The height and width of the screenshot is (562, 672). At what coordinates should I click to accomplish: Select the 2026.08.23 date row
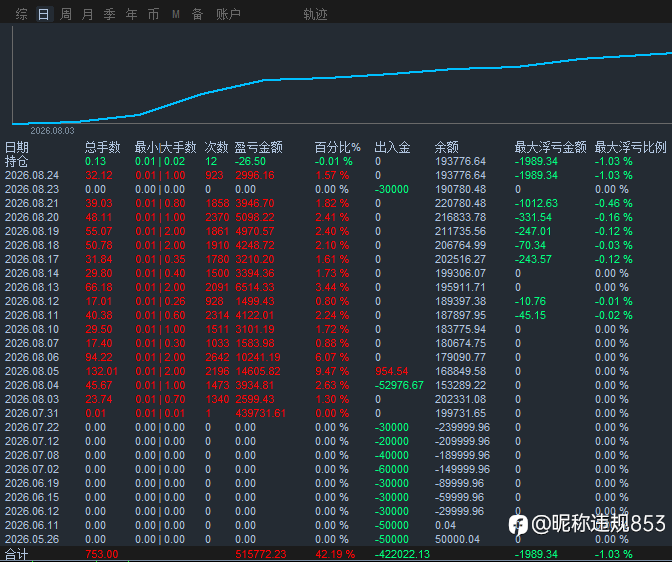point(32,189)
